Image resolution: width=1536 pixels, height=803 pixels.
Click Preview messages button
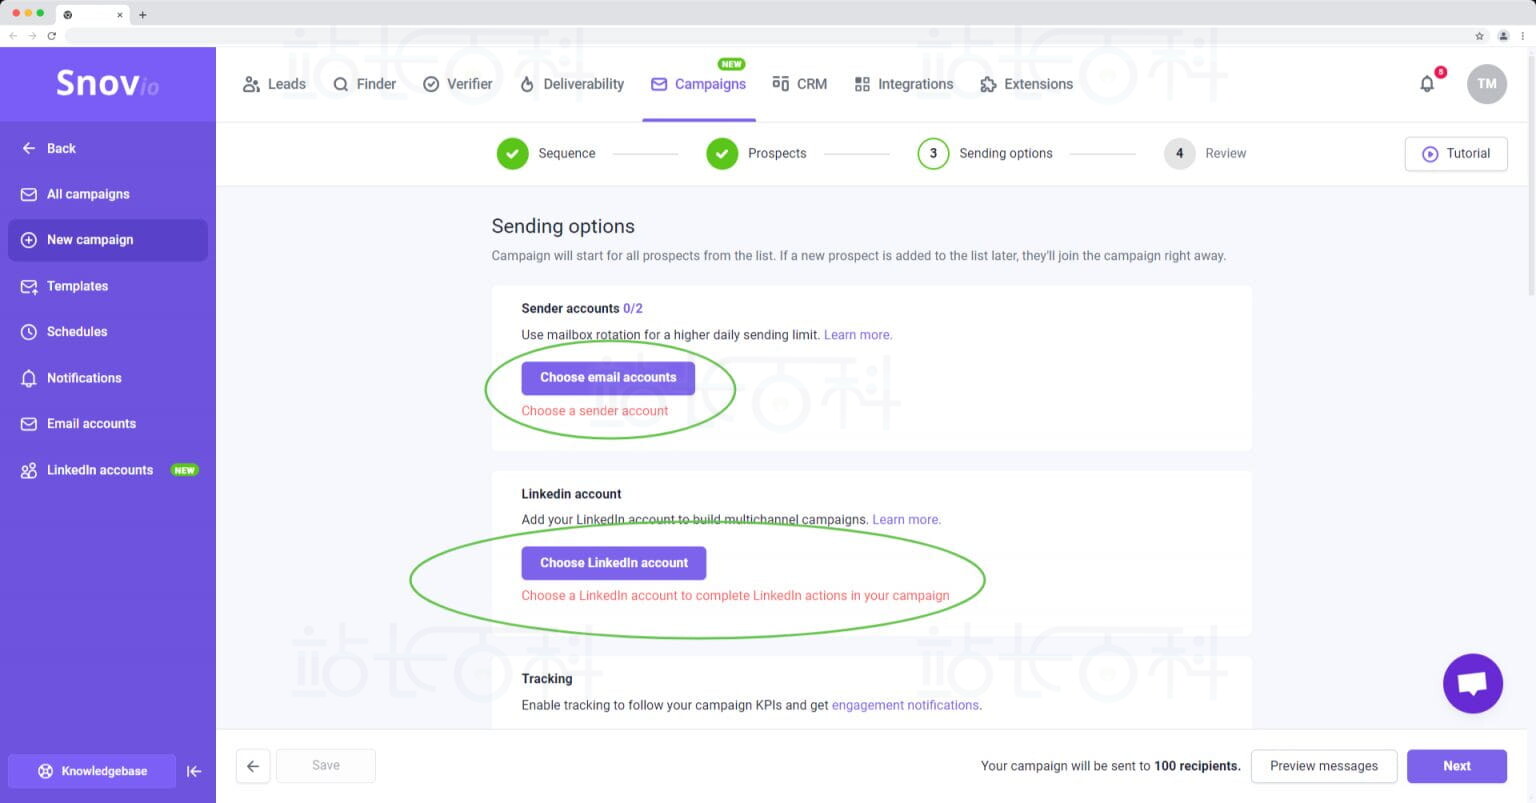coord(1324,766)
